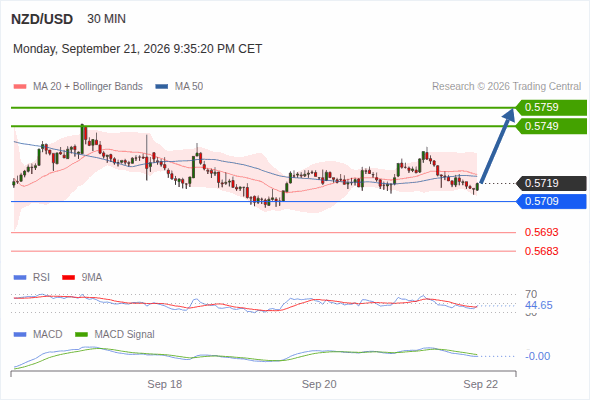Click the green MACD Signal legend swatch

click(x=81, y=334)
